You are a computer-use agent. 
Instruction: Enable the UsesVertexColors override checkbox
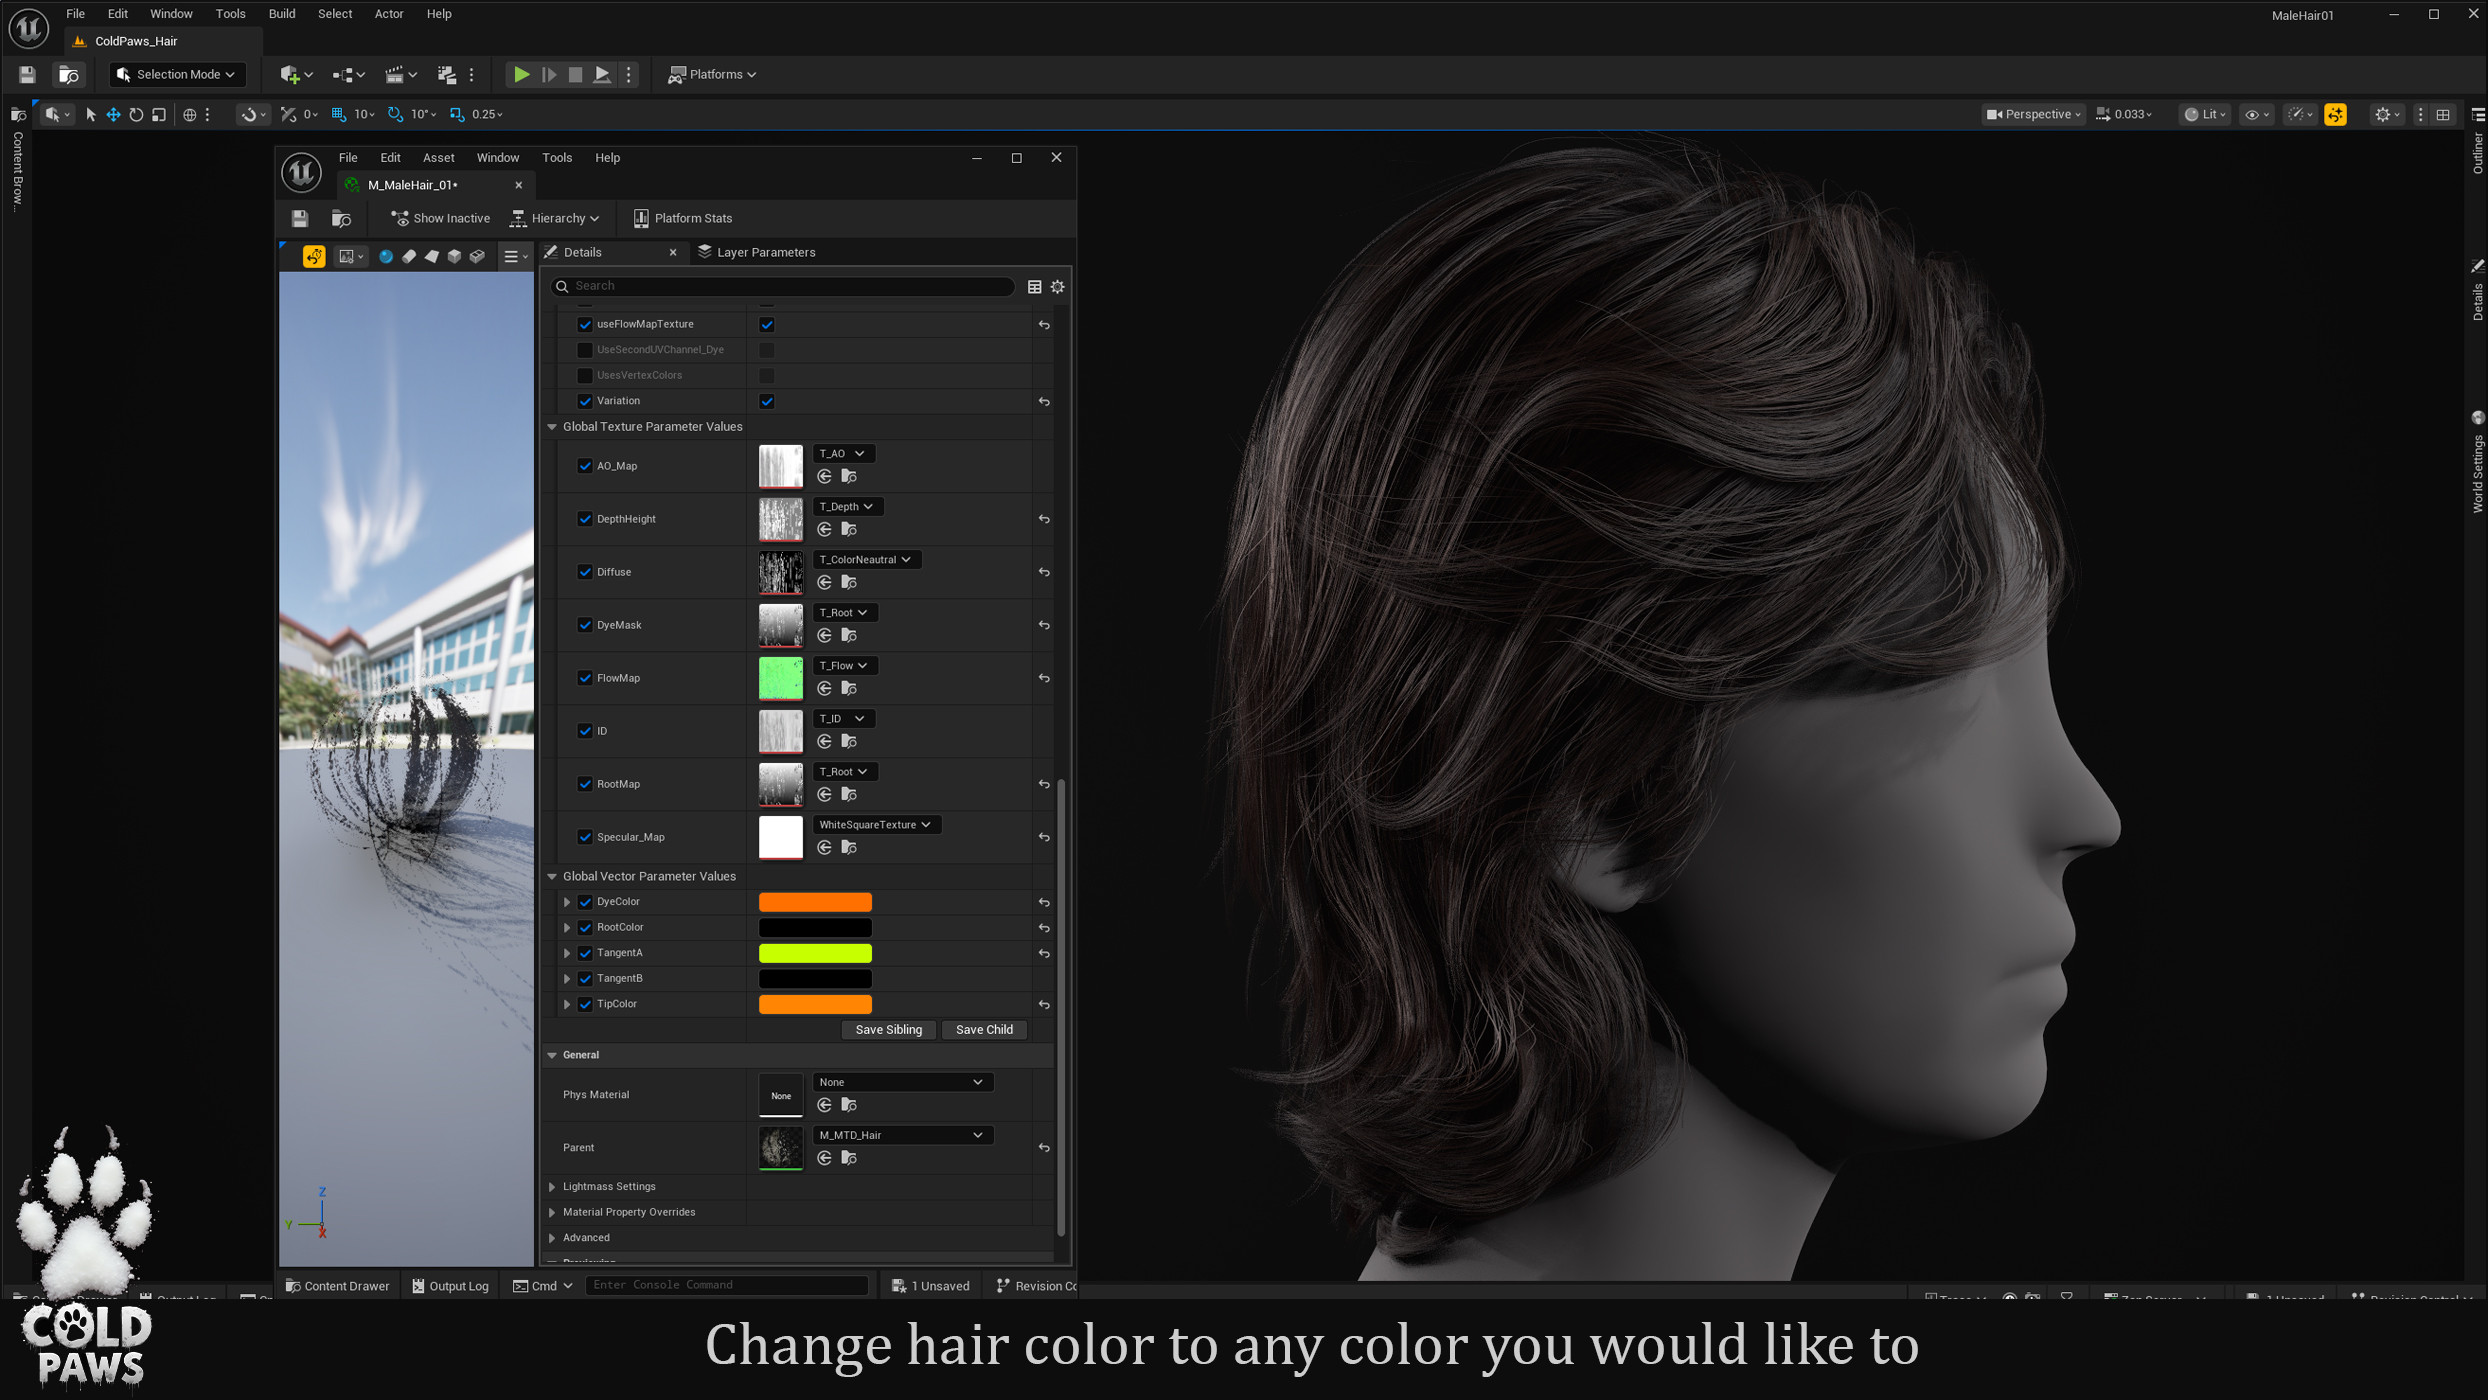tap(585, 375)
